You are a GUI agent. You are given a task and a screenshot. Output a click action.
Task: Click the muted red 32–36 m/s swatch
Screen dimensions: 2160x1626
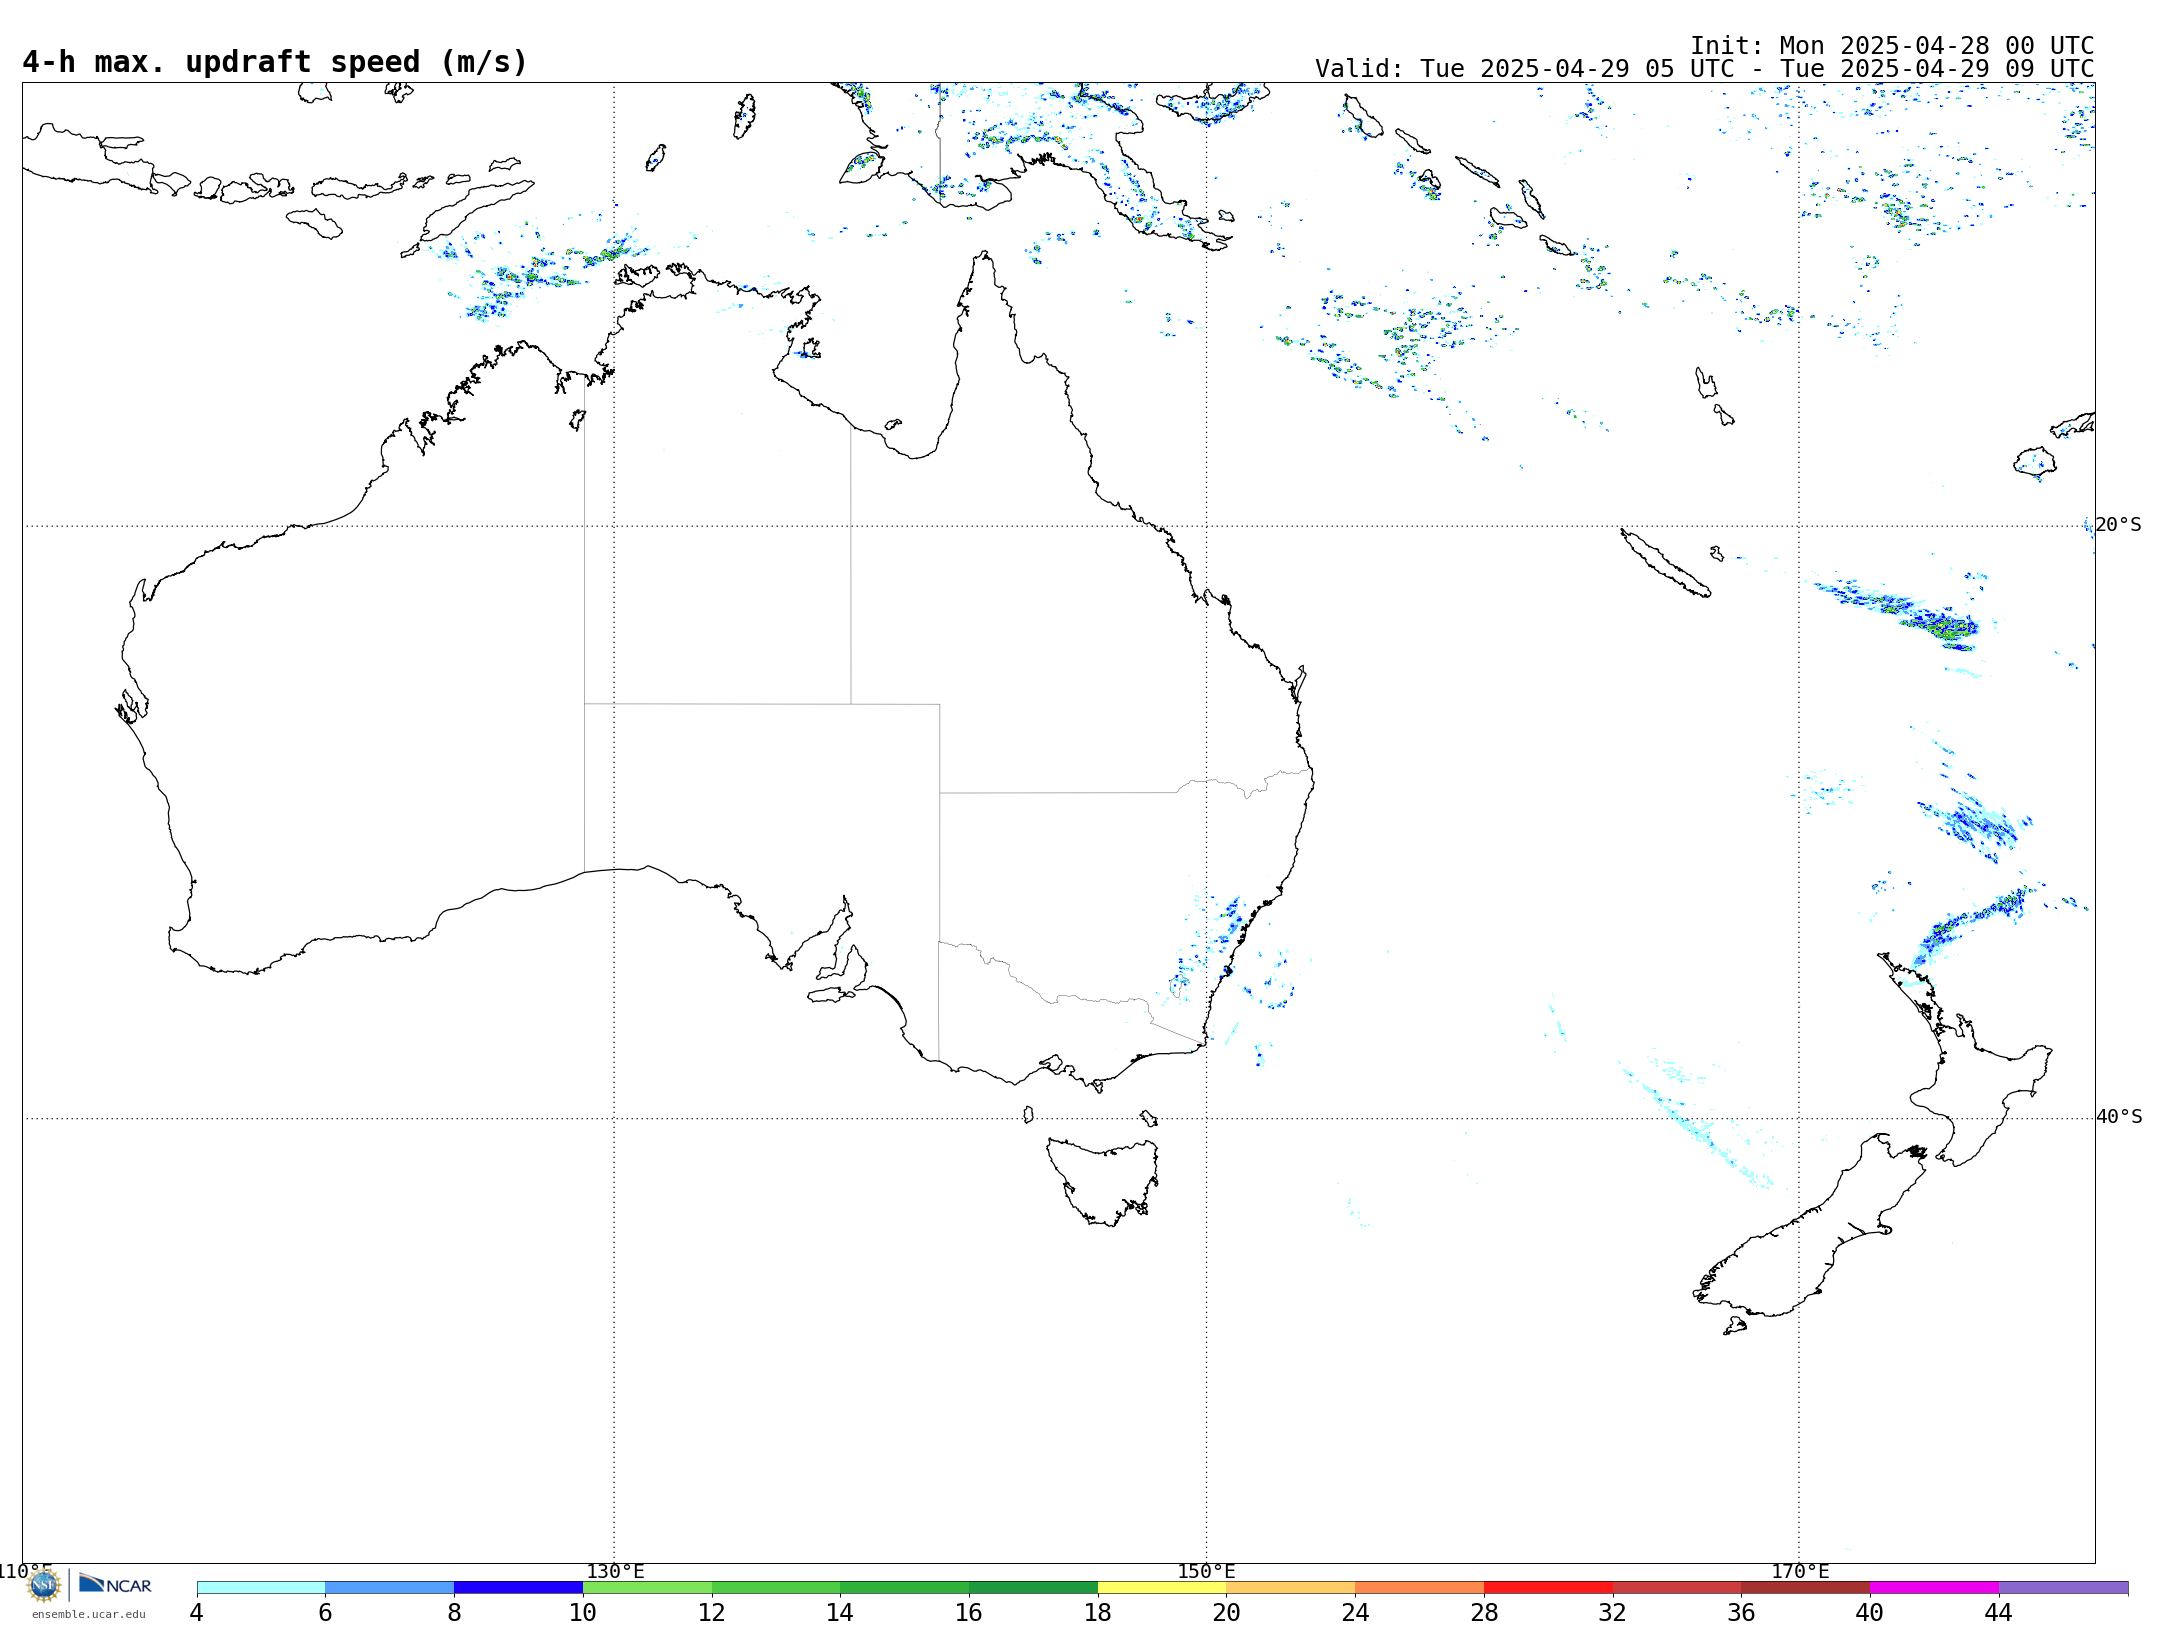click(x=1677, y=1588)
